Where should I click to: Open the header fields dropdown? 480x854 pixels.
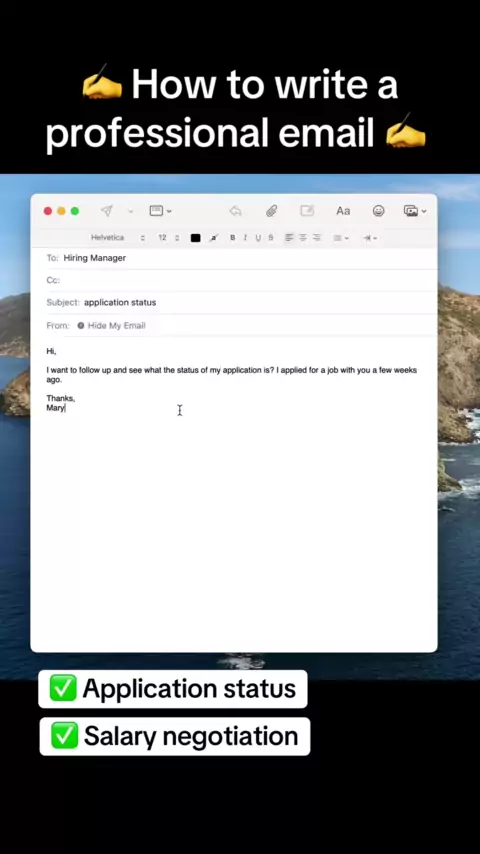(161, 211)
